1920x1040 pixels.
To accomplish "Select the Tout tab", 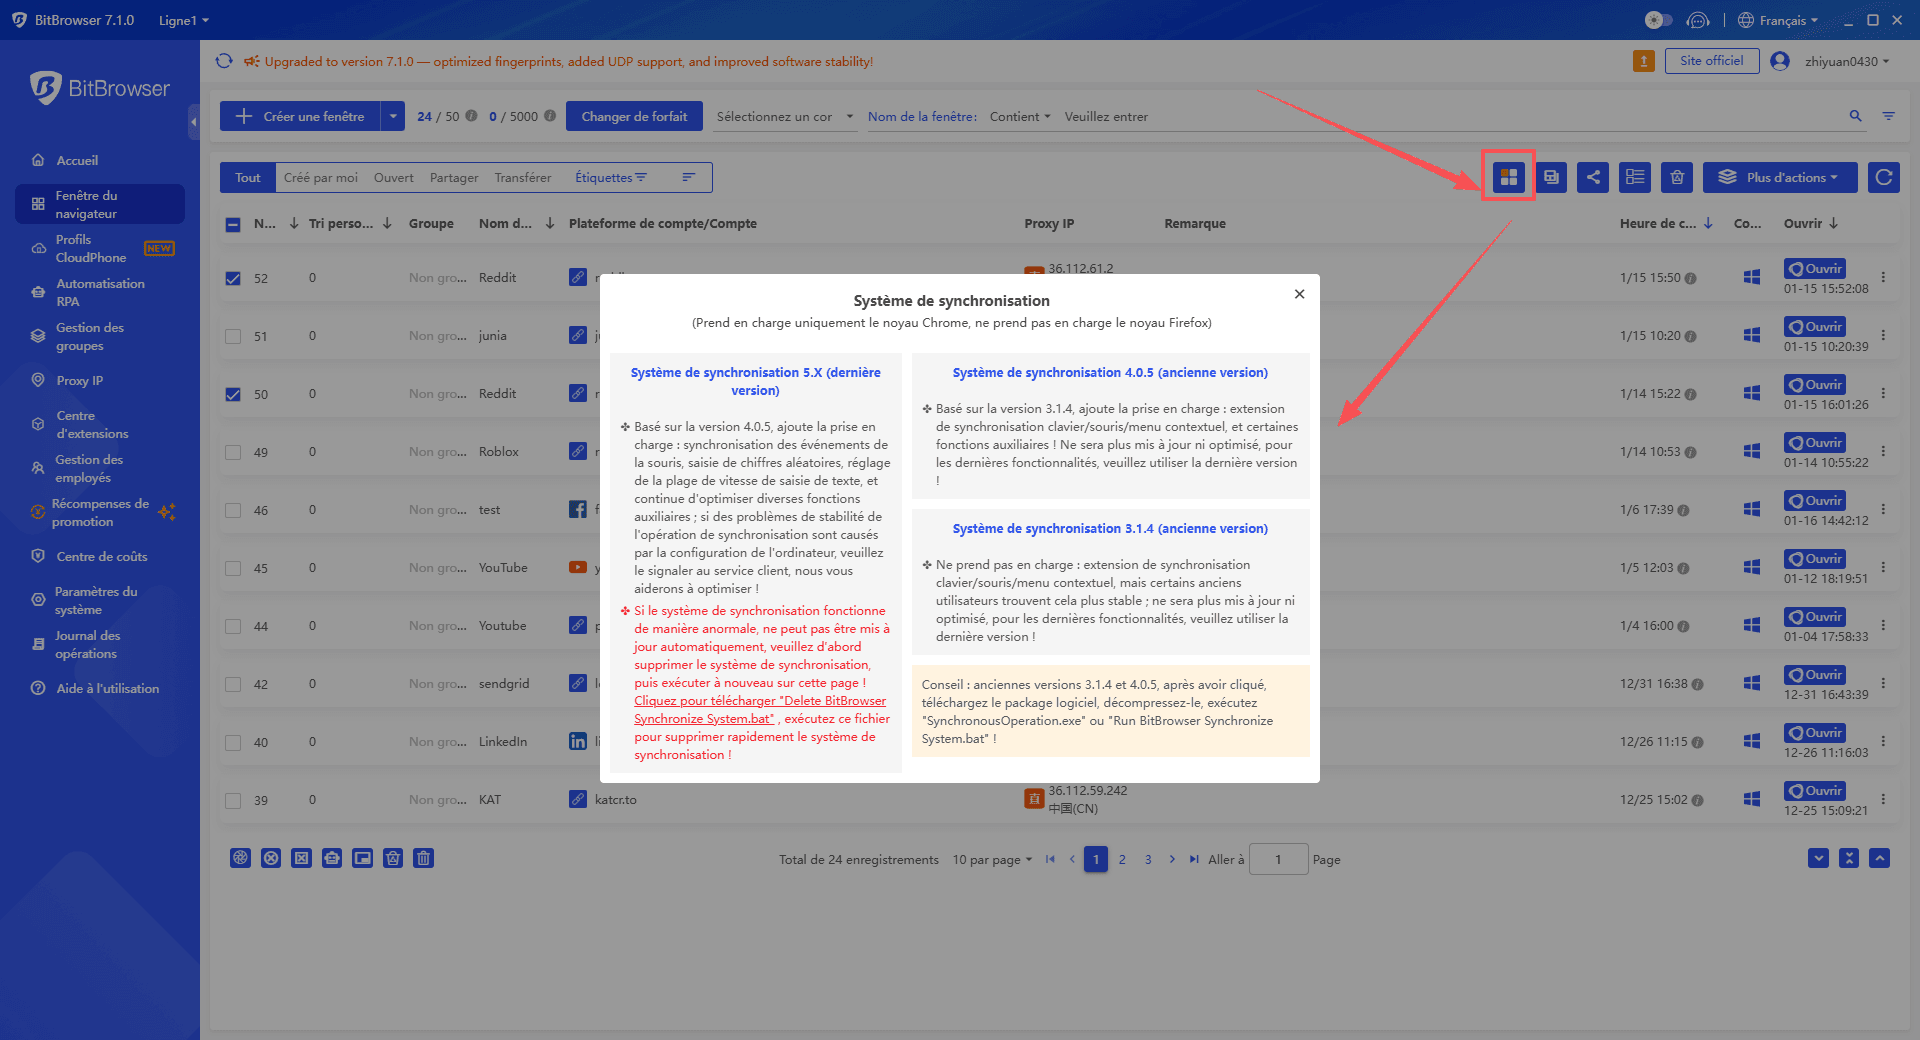I will (x=248, y=177).
